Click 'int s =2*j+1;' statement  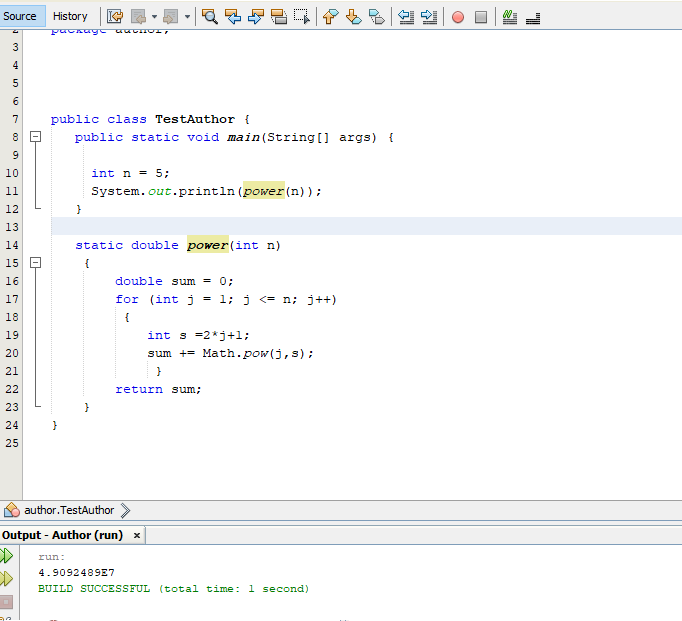click(x=198, y=335)
